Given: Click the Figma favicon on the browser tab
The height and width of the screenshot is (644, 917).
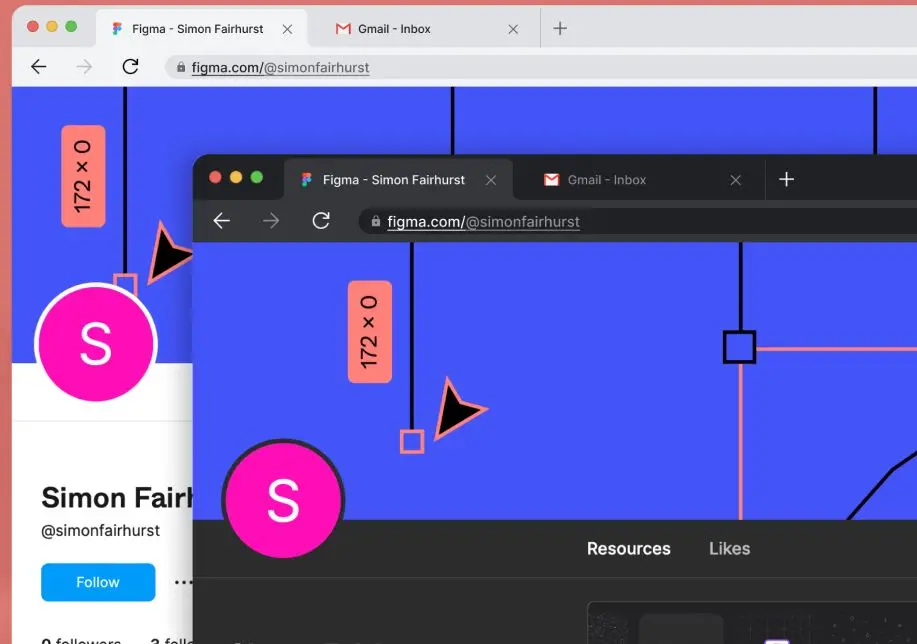Looking at the screenshot, I should pos(306,180).
